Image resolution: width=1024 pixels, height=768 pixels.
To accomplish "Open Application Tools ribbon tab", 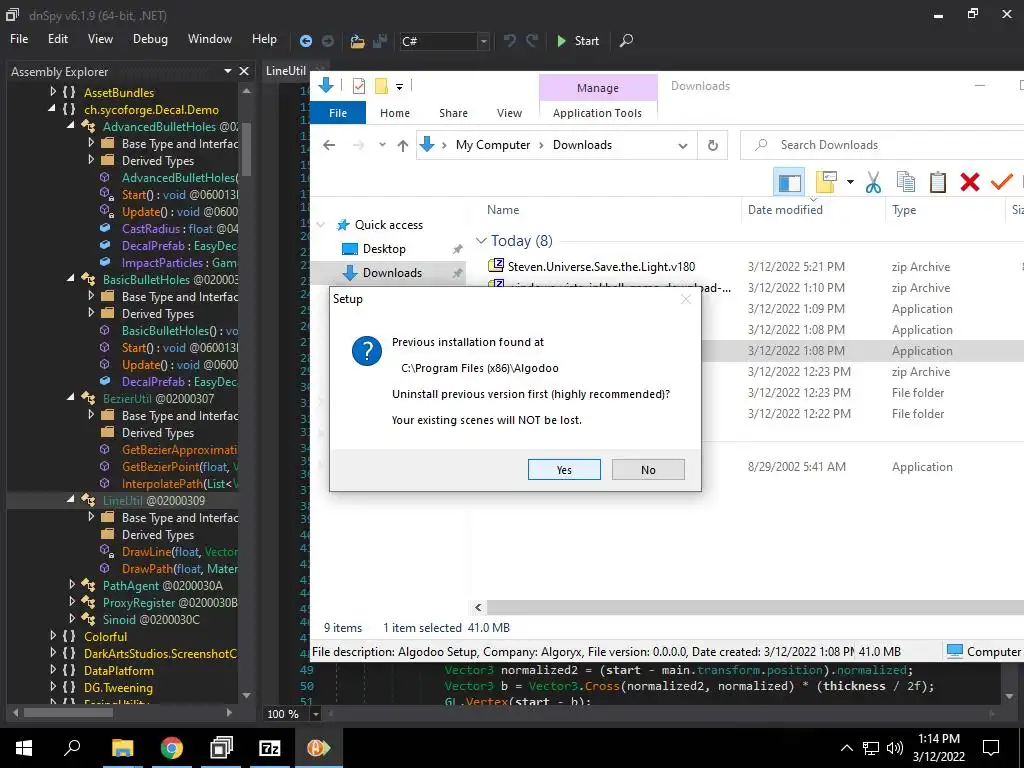I will click(x=597, y=113).
